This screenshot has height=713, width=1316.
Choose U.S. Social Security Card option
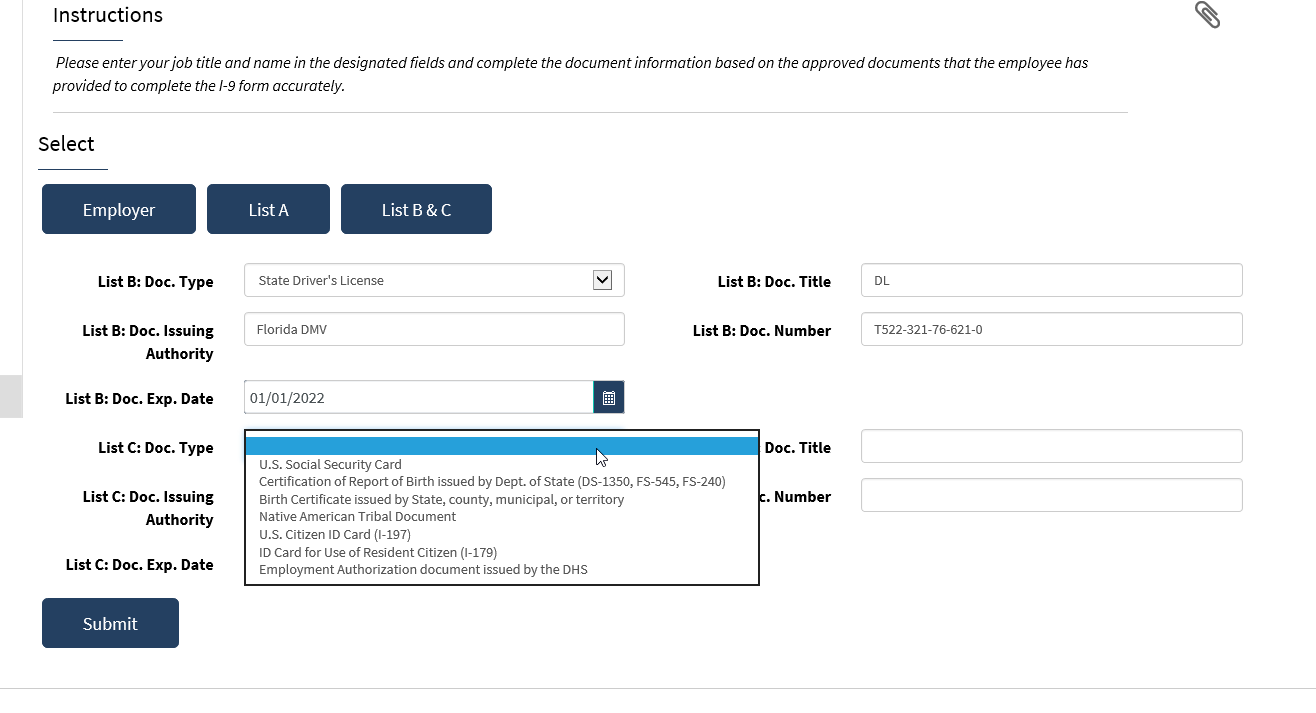coord(502,464)
